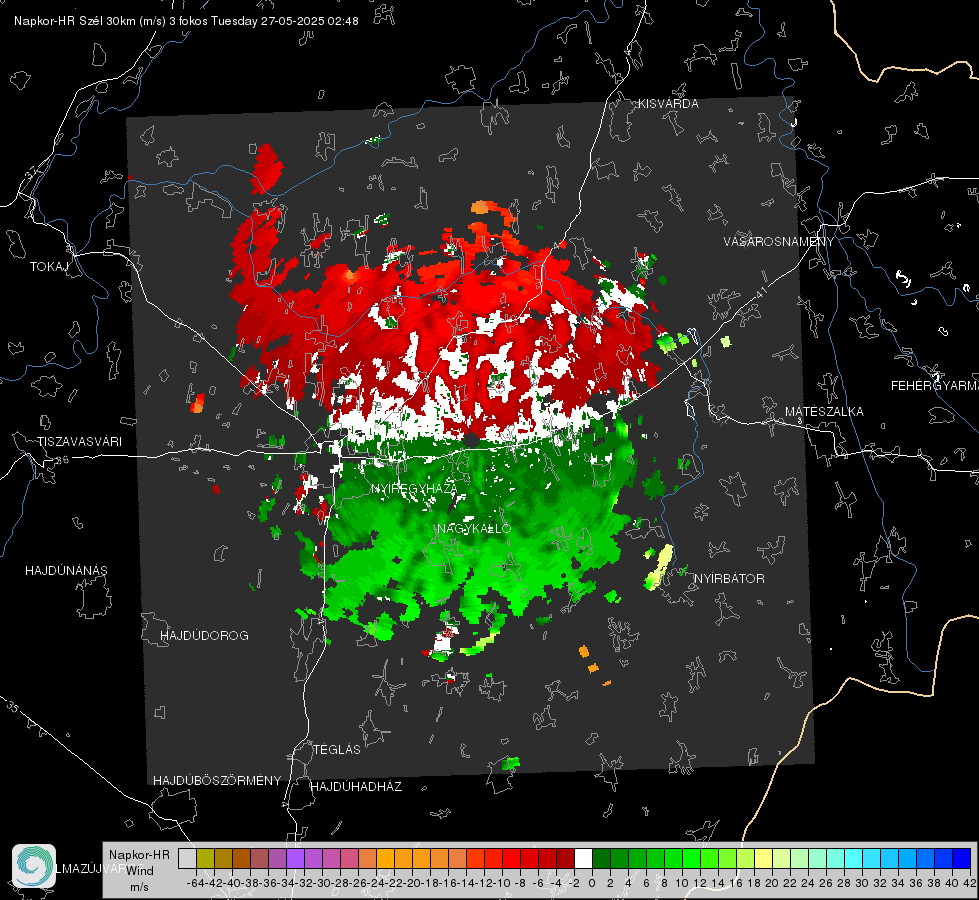Click the MÁTÉSZALKA town label
This screenshot has width=979, height=900.
tap(824, 411)
